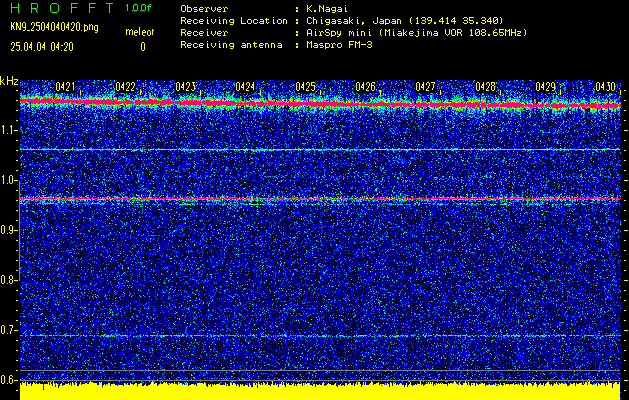Image resolution: width=629 pixels, height=400 pixels.
Task: Click the 0.7 kHz axis label
Action: coord(8,330)
